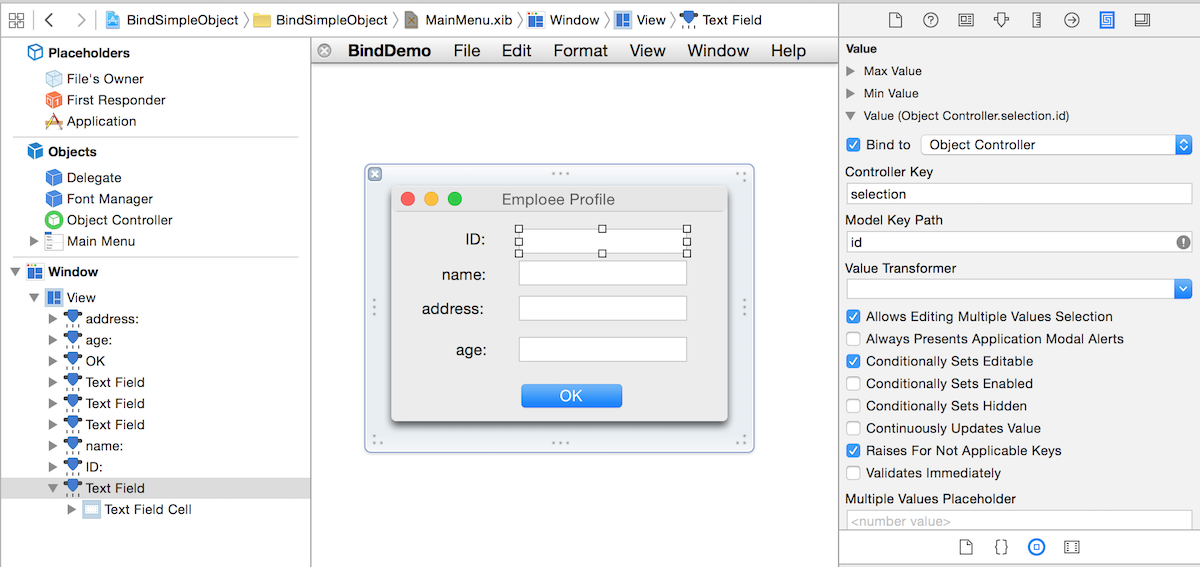This screenshot has width=1200, height=567.
Task: Expand the OK outline item
Action: (x=53, y=360)
